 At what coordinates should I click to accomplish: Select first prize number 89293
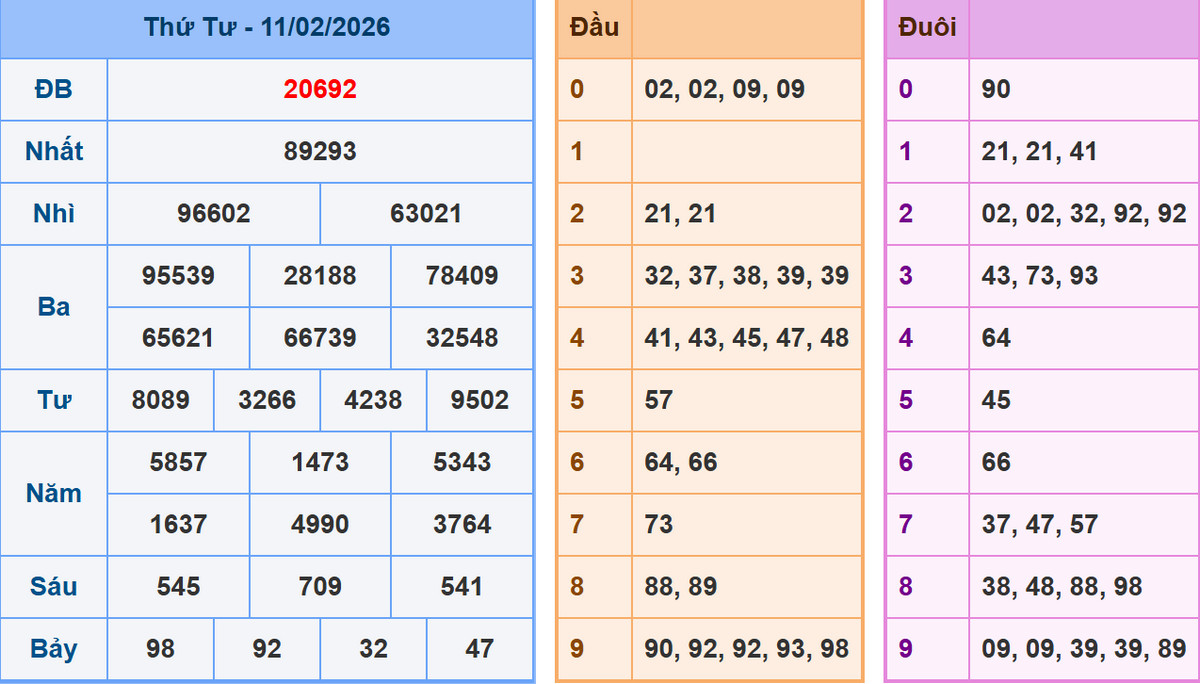320,152
